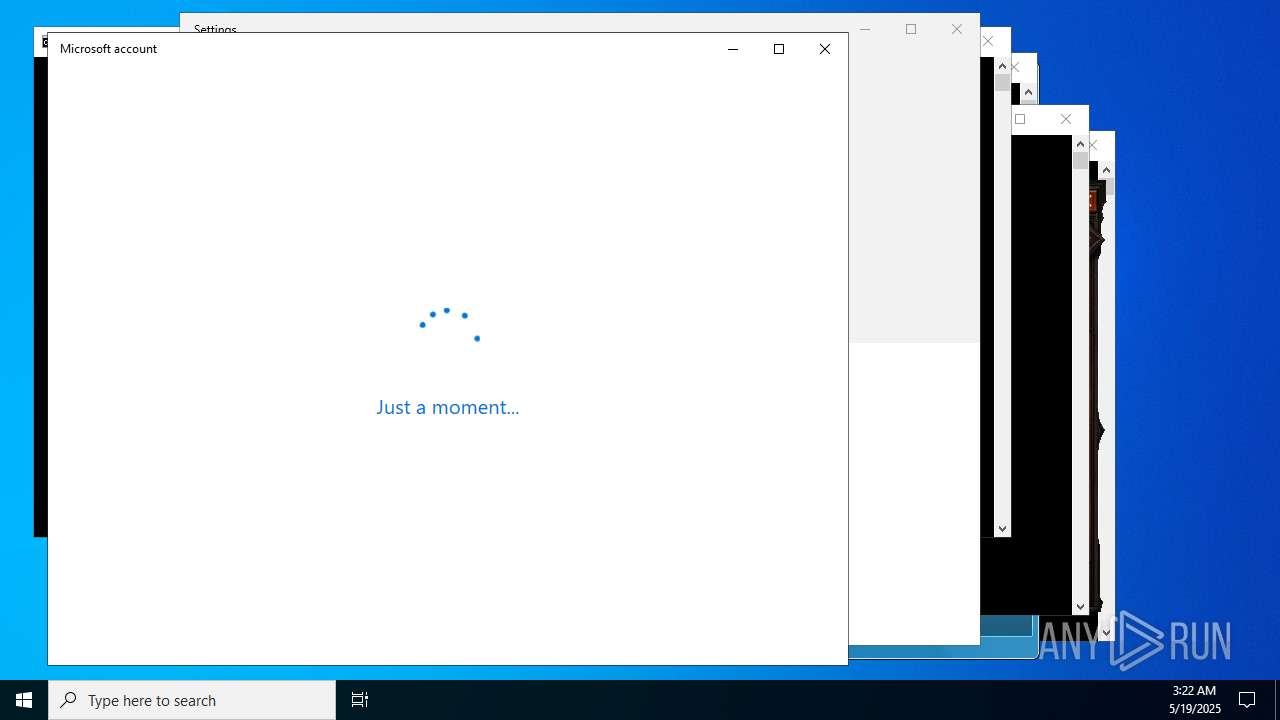Click scroll-up arrow in rightmost background window
1280x720 pixels.
pyautogui.click(x=1106, y=170)
